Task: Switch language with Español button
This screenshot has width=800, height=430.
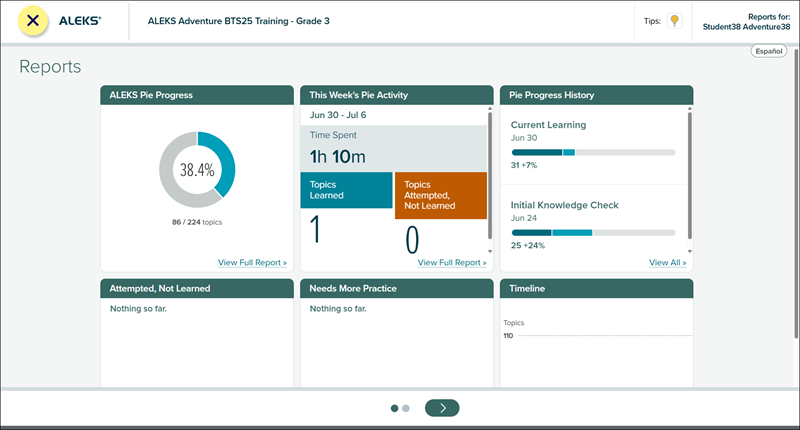Action: click(769, 51)
